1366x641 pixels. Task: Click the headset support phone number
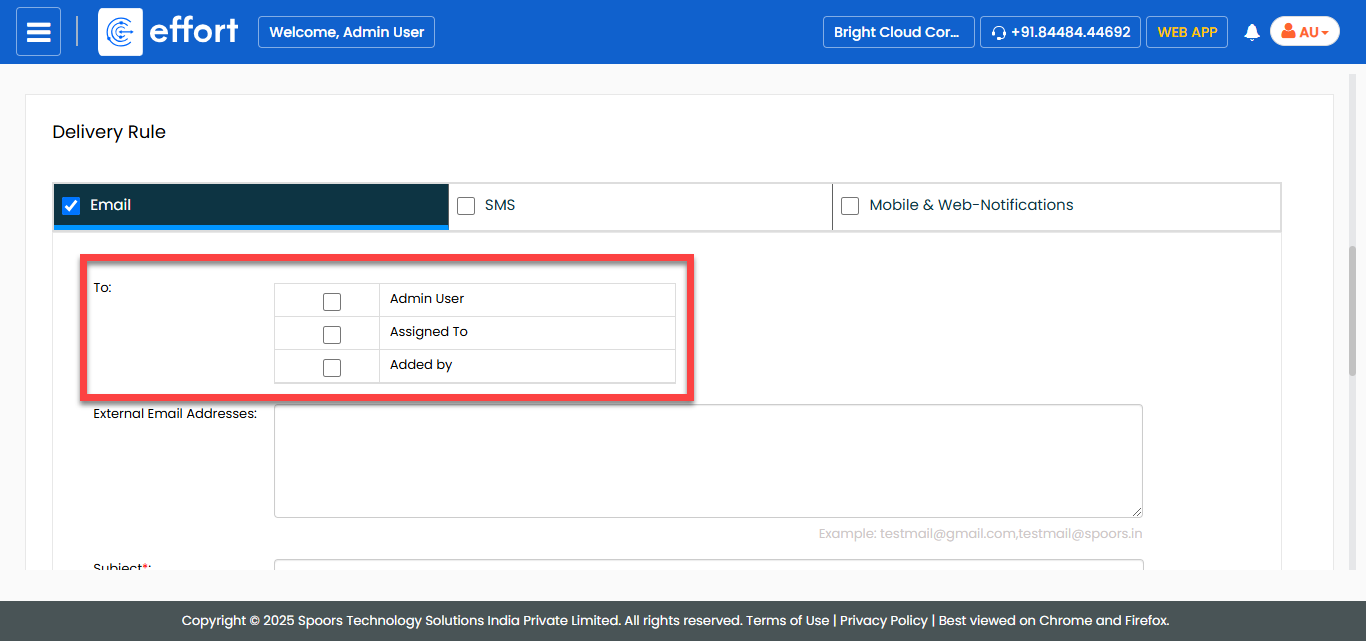pyautogui.click(x=1060, y=32)
